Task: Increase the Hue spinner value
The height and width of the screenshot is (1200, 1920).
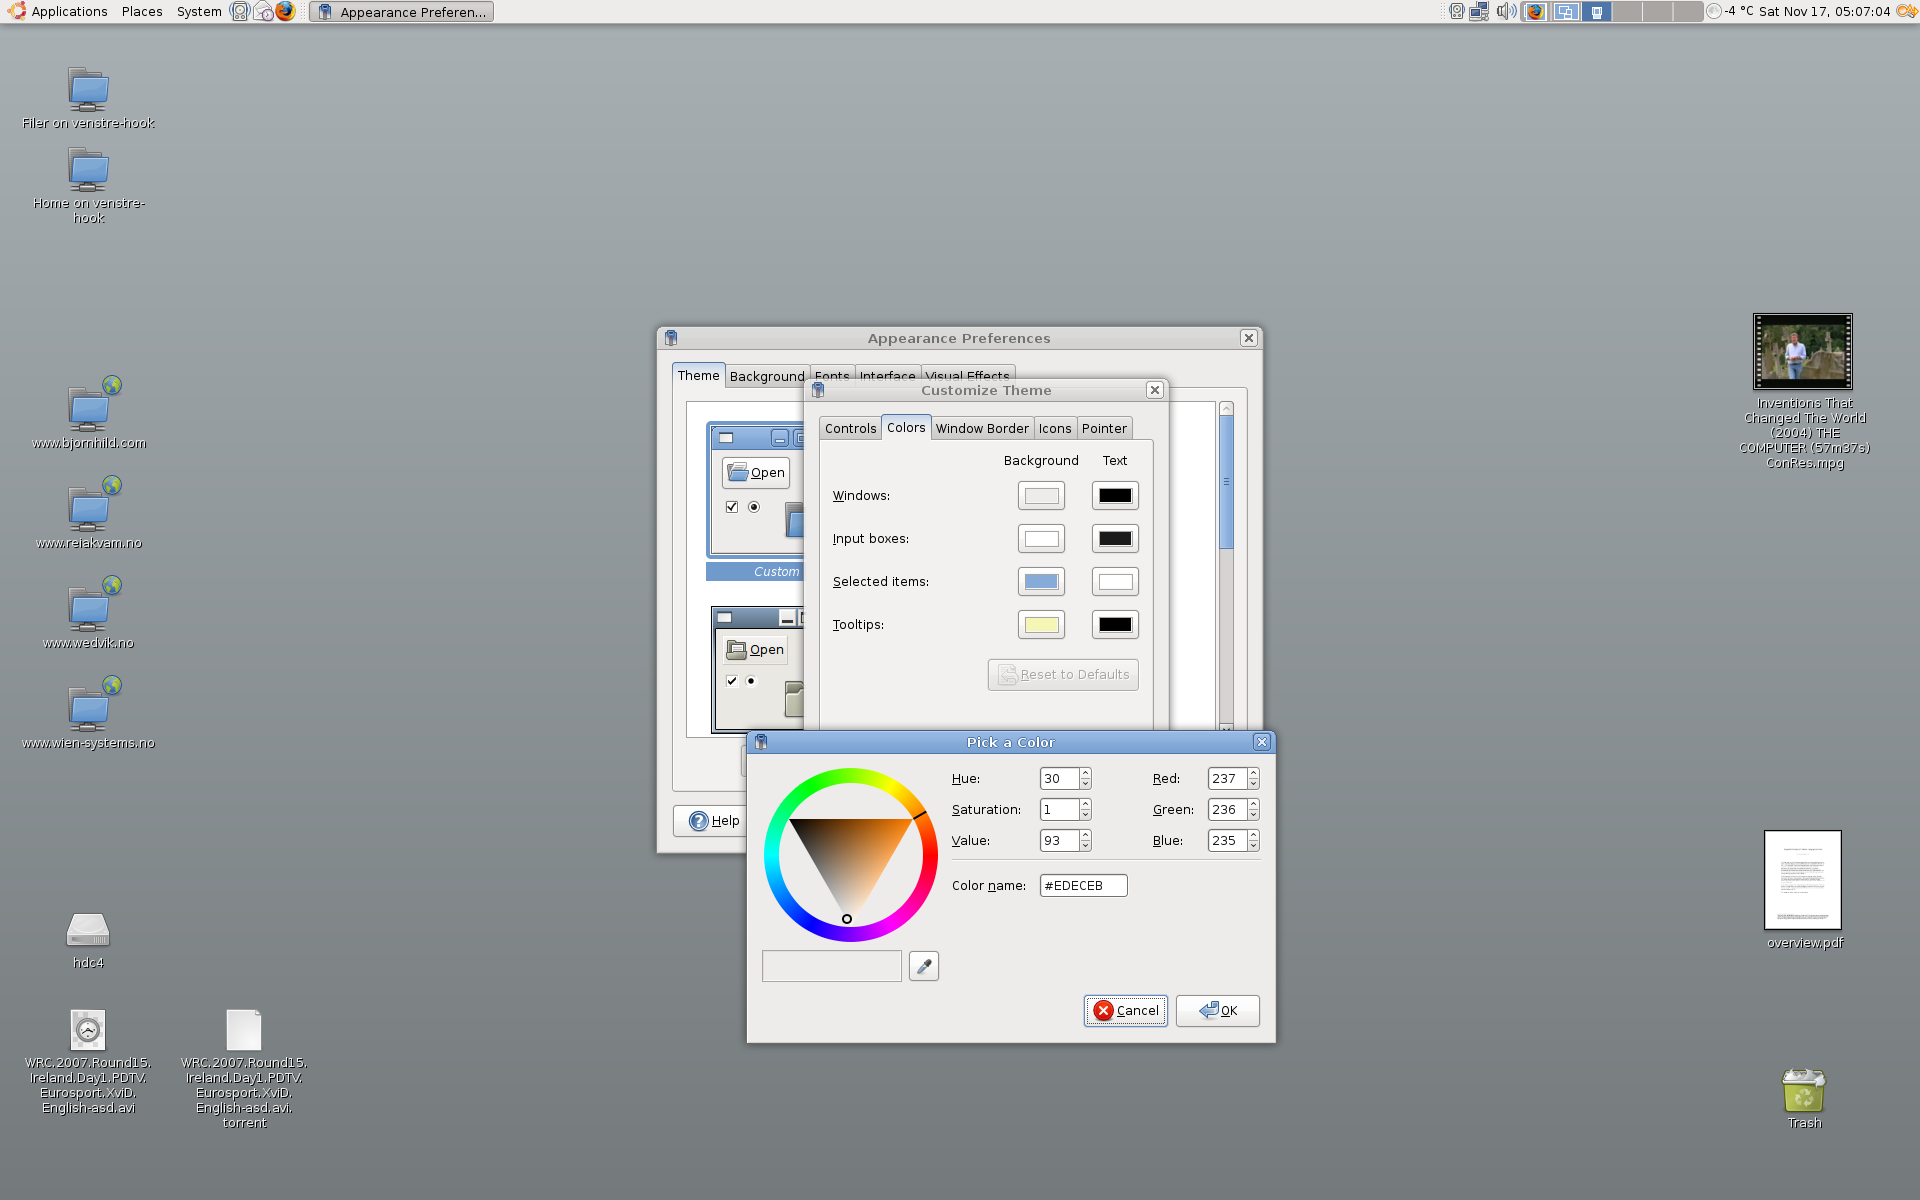Action: coord(1085,773)
